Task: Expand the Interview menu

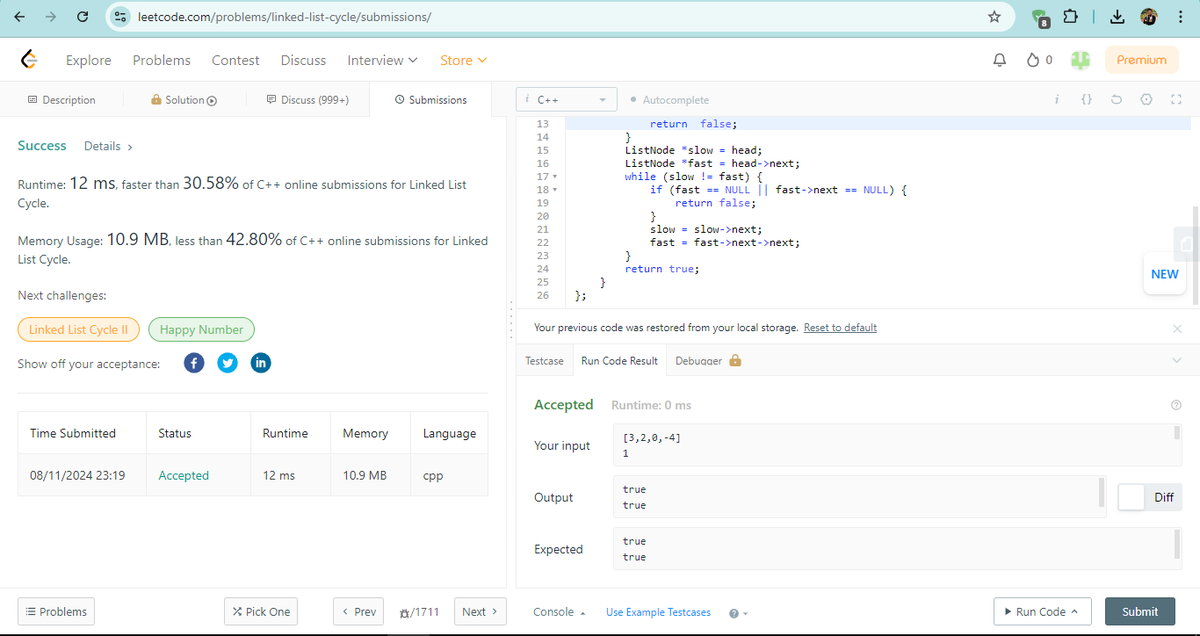Action: [x=382, y=60]
